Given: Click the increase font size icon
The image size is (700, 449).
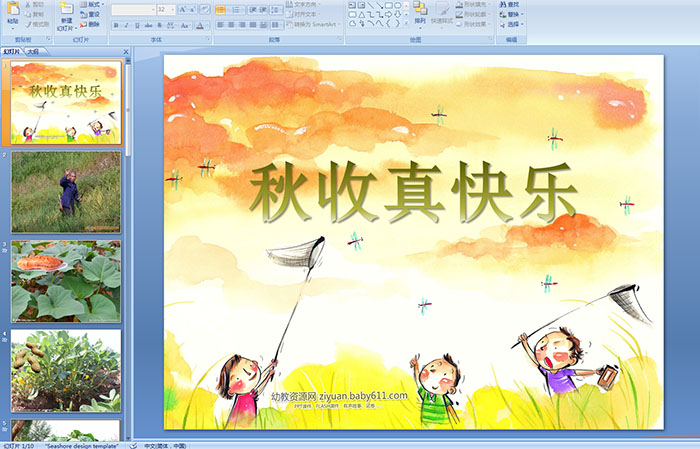Looking at the screenshot, I should tap(182, 9).
